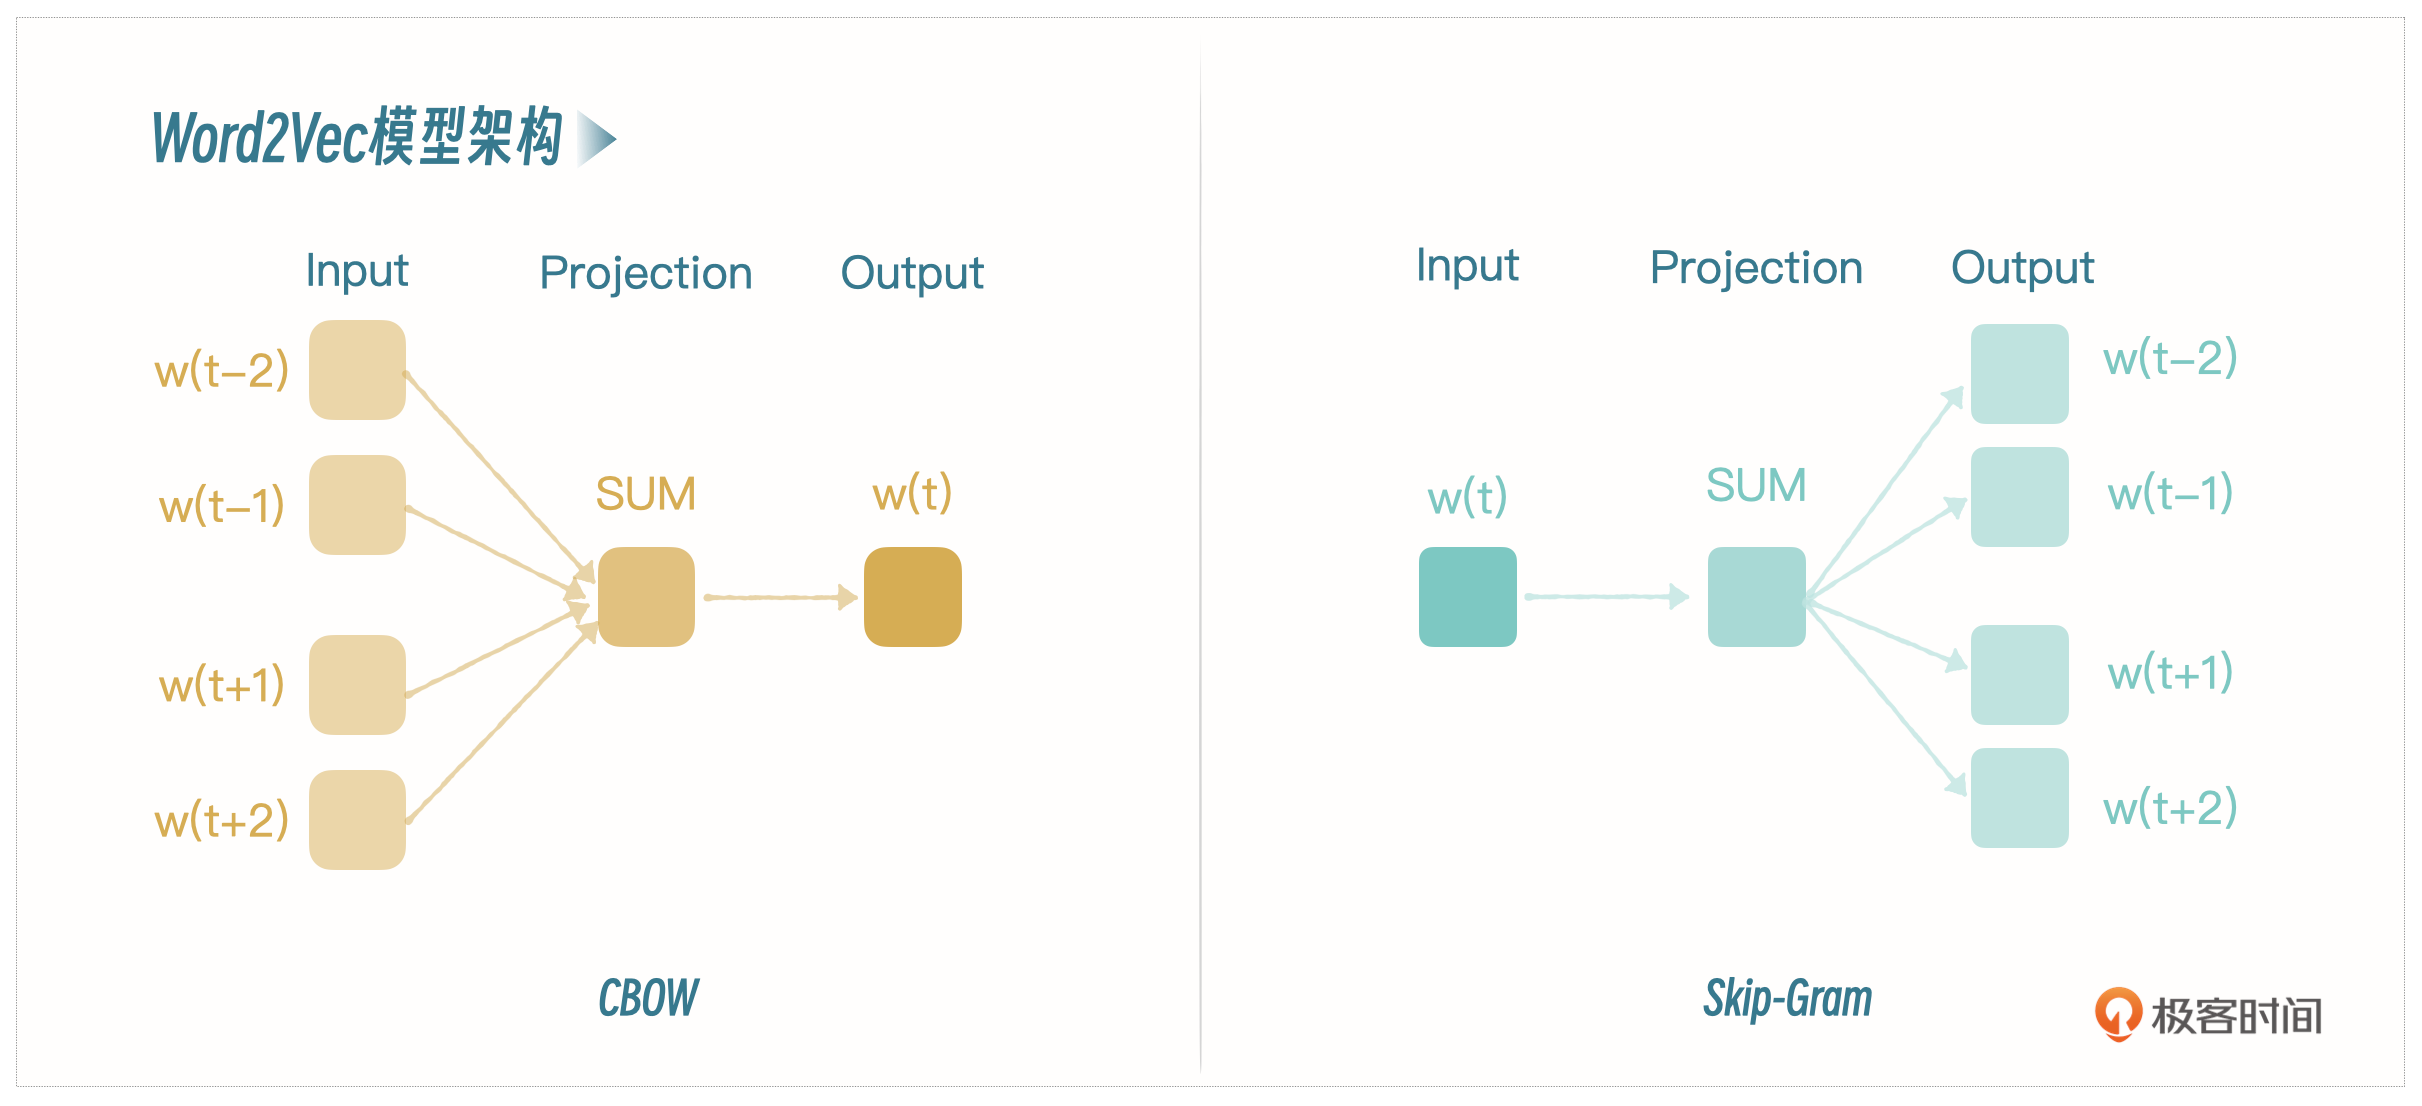Image resolution: width=2422 pixels, height=1106 pixels.
Task: Click the CBOW Projection column header
Action: coord(645,273)
